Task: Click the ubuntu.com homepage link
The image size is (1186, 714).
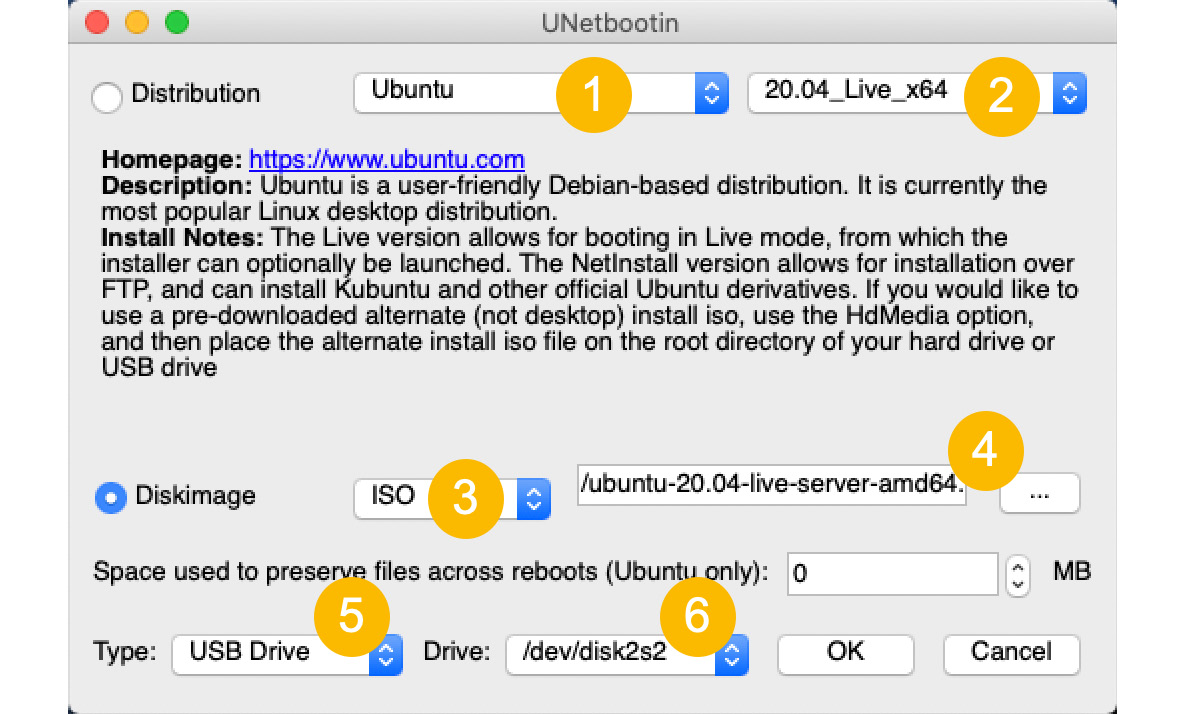Action: point(387,160)
